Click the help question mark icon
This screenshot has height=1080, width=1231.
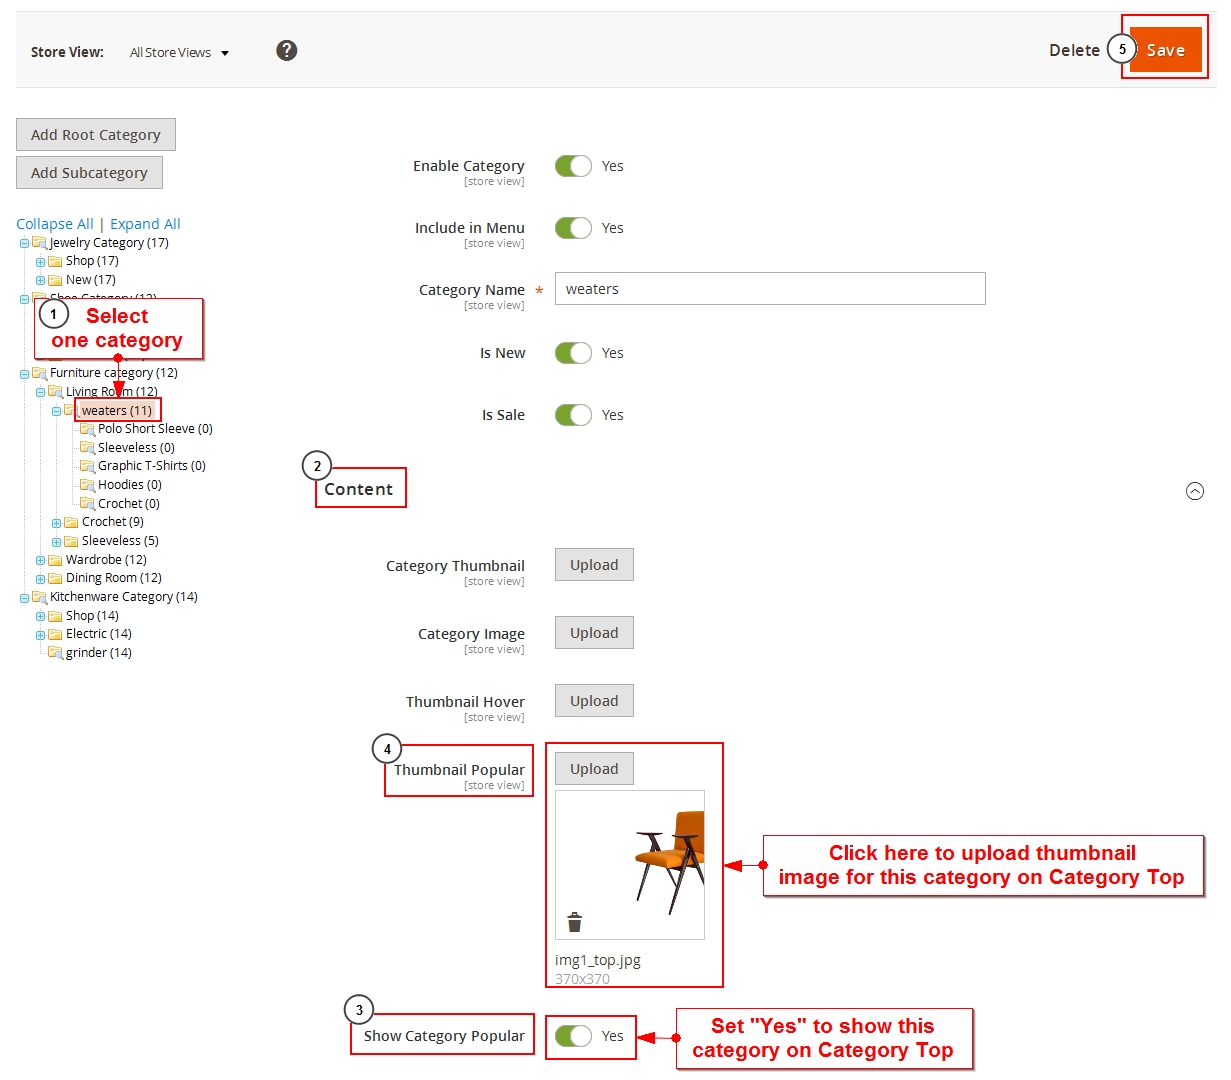[287, 50]
